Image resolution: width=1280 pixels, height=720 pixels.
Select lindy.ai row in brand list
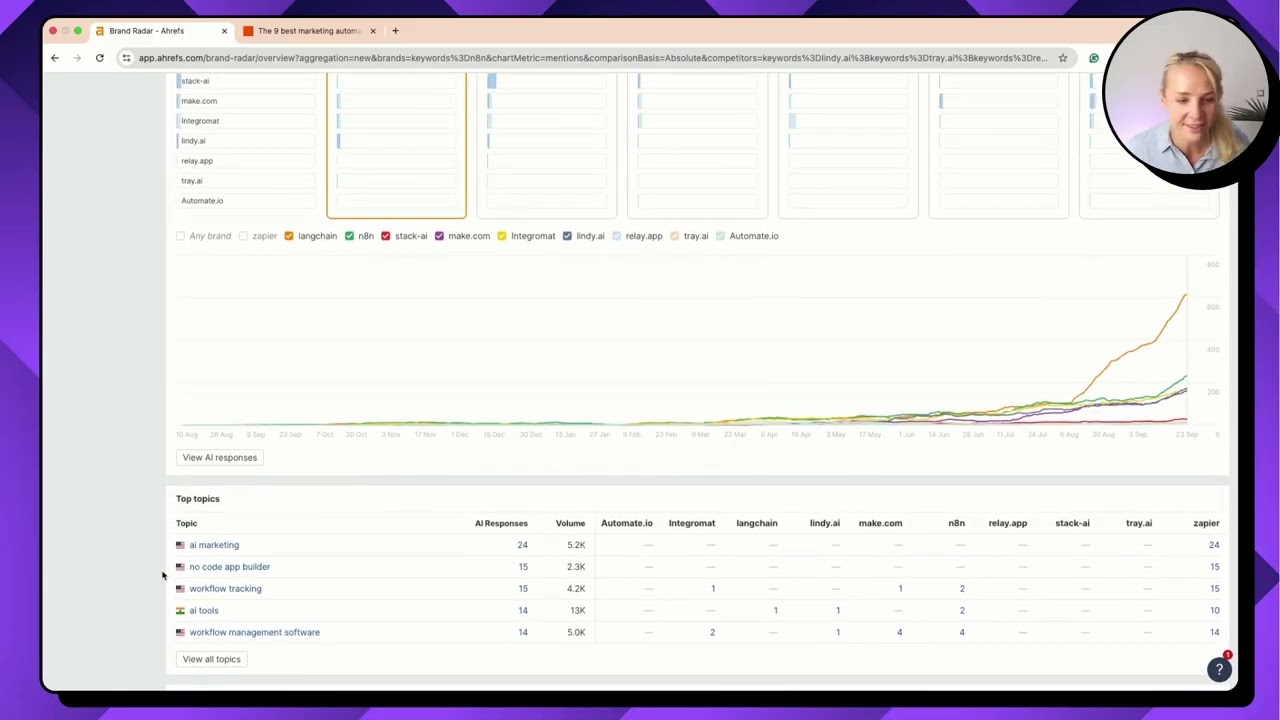(246, 141)
